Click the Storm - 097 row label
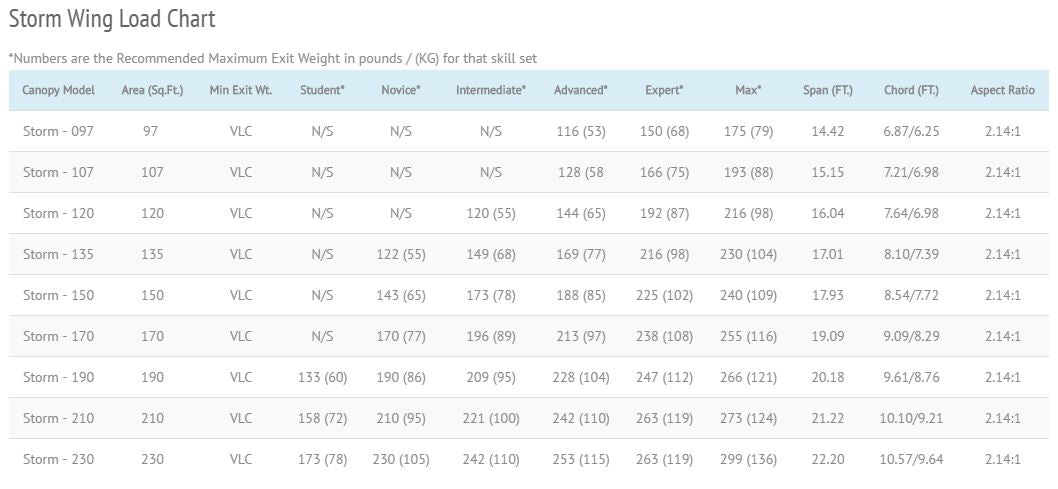The height and width of the screenshot is (489, 1058). click(x=58, y=131)
